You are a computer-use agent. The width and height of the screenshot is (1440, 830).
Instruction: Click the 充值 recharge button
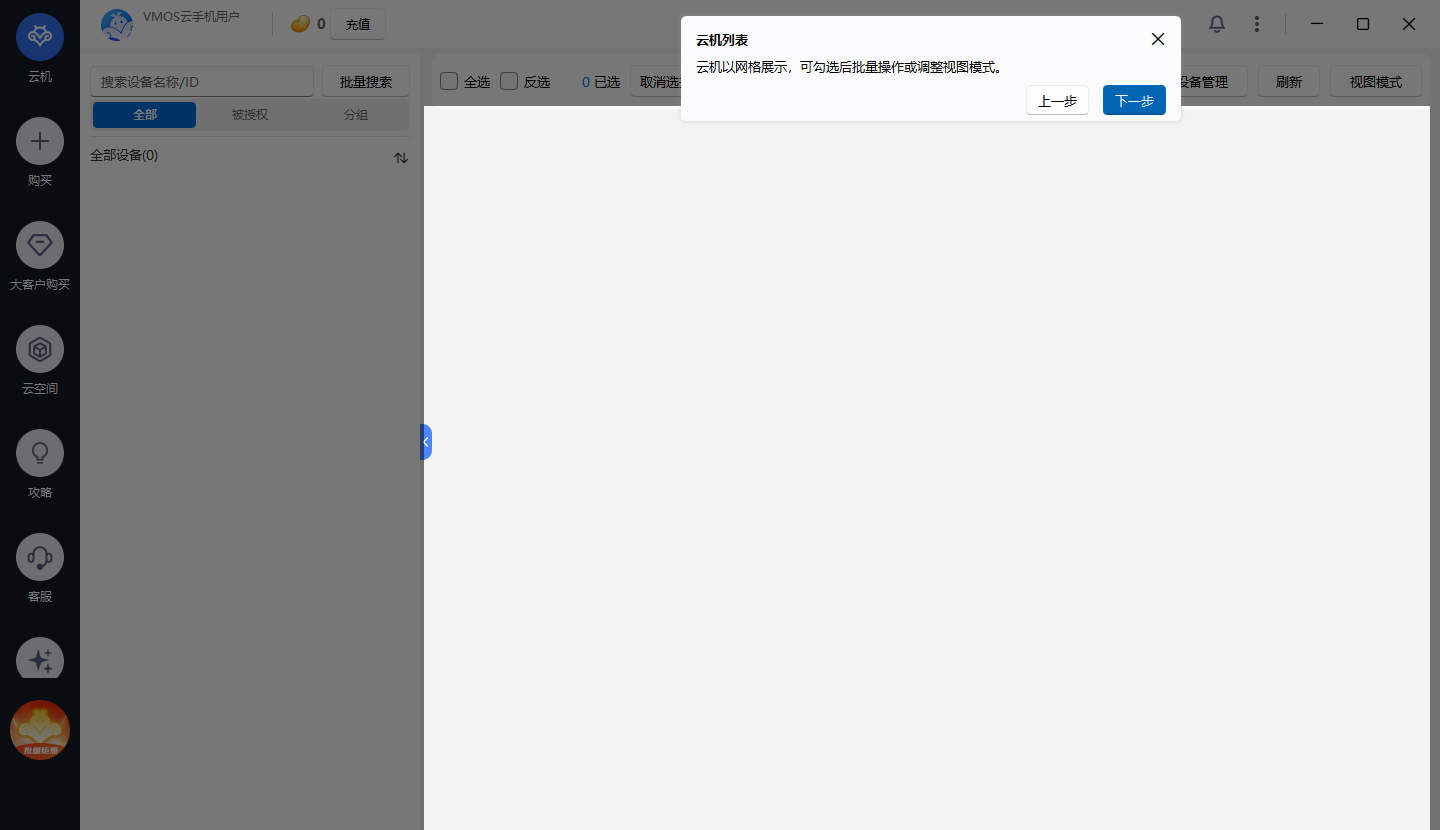tap(358, 24)
